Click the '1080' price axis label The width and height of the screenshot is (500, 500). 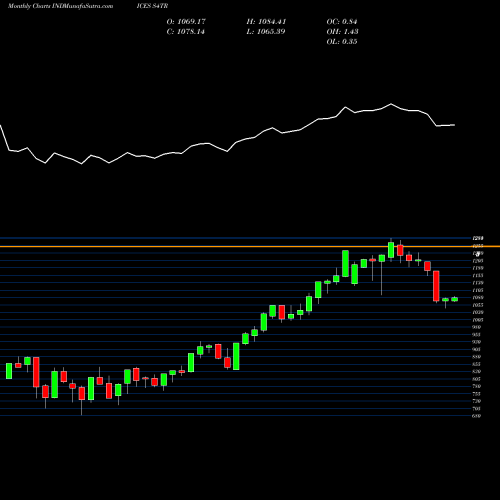(478, 297)
